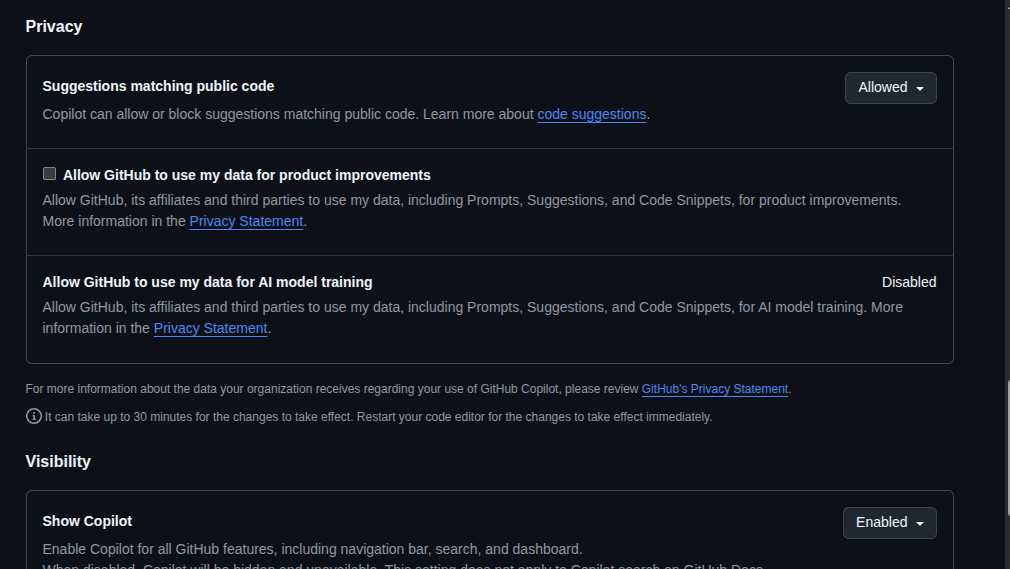Click the caret arrow on the Enabled dropdown
Viewport: 1010px width, 569px height.
coord(918,523)
